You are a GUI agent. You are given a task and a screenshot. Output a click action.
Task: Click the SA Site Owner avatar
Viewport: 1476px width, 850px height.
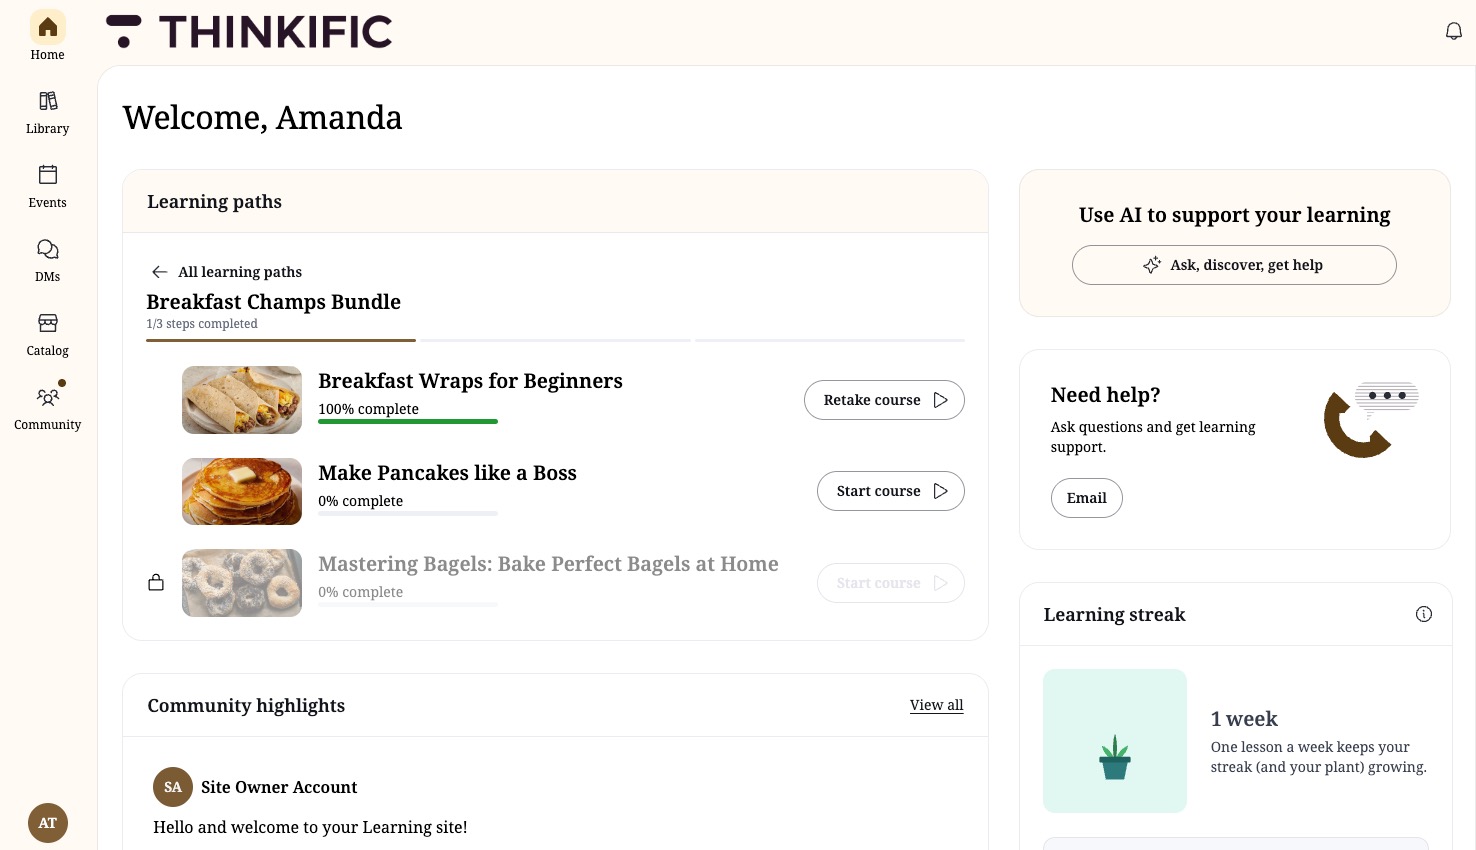[173, 787]
